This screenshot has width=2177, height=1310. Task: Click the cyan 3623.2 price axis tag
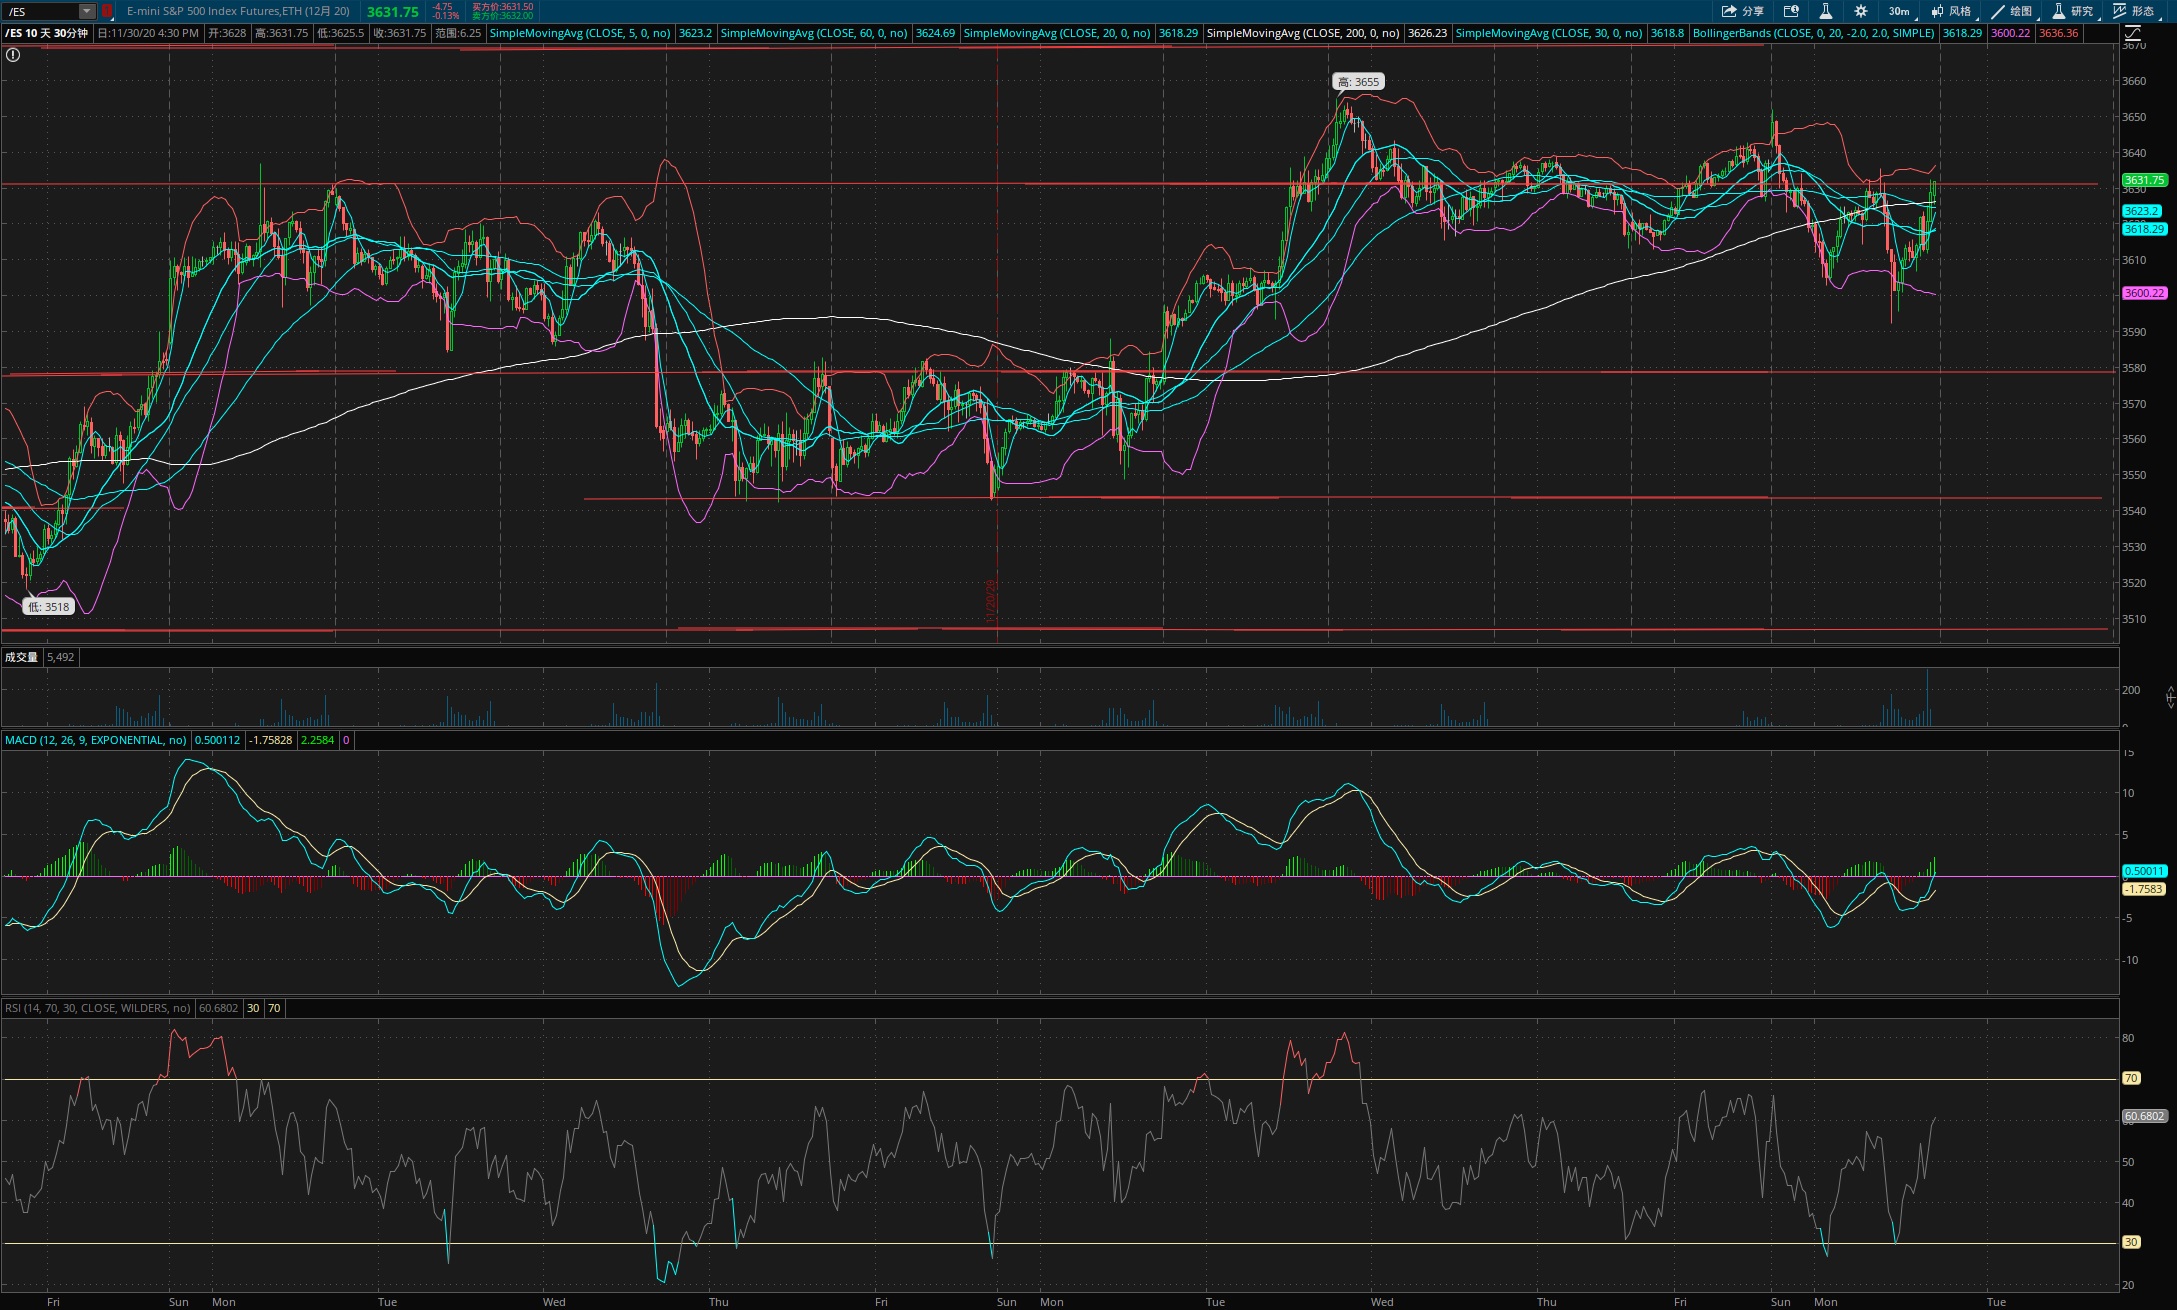[x=2141, y=211]
